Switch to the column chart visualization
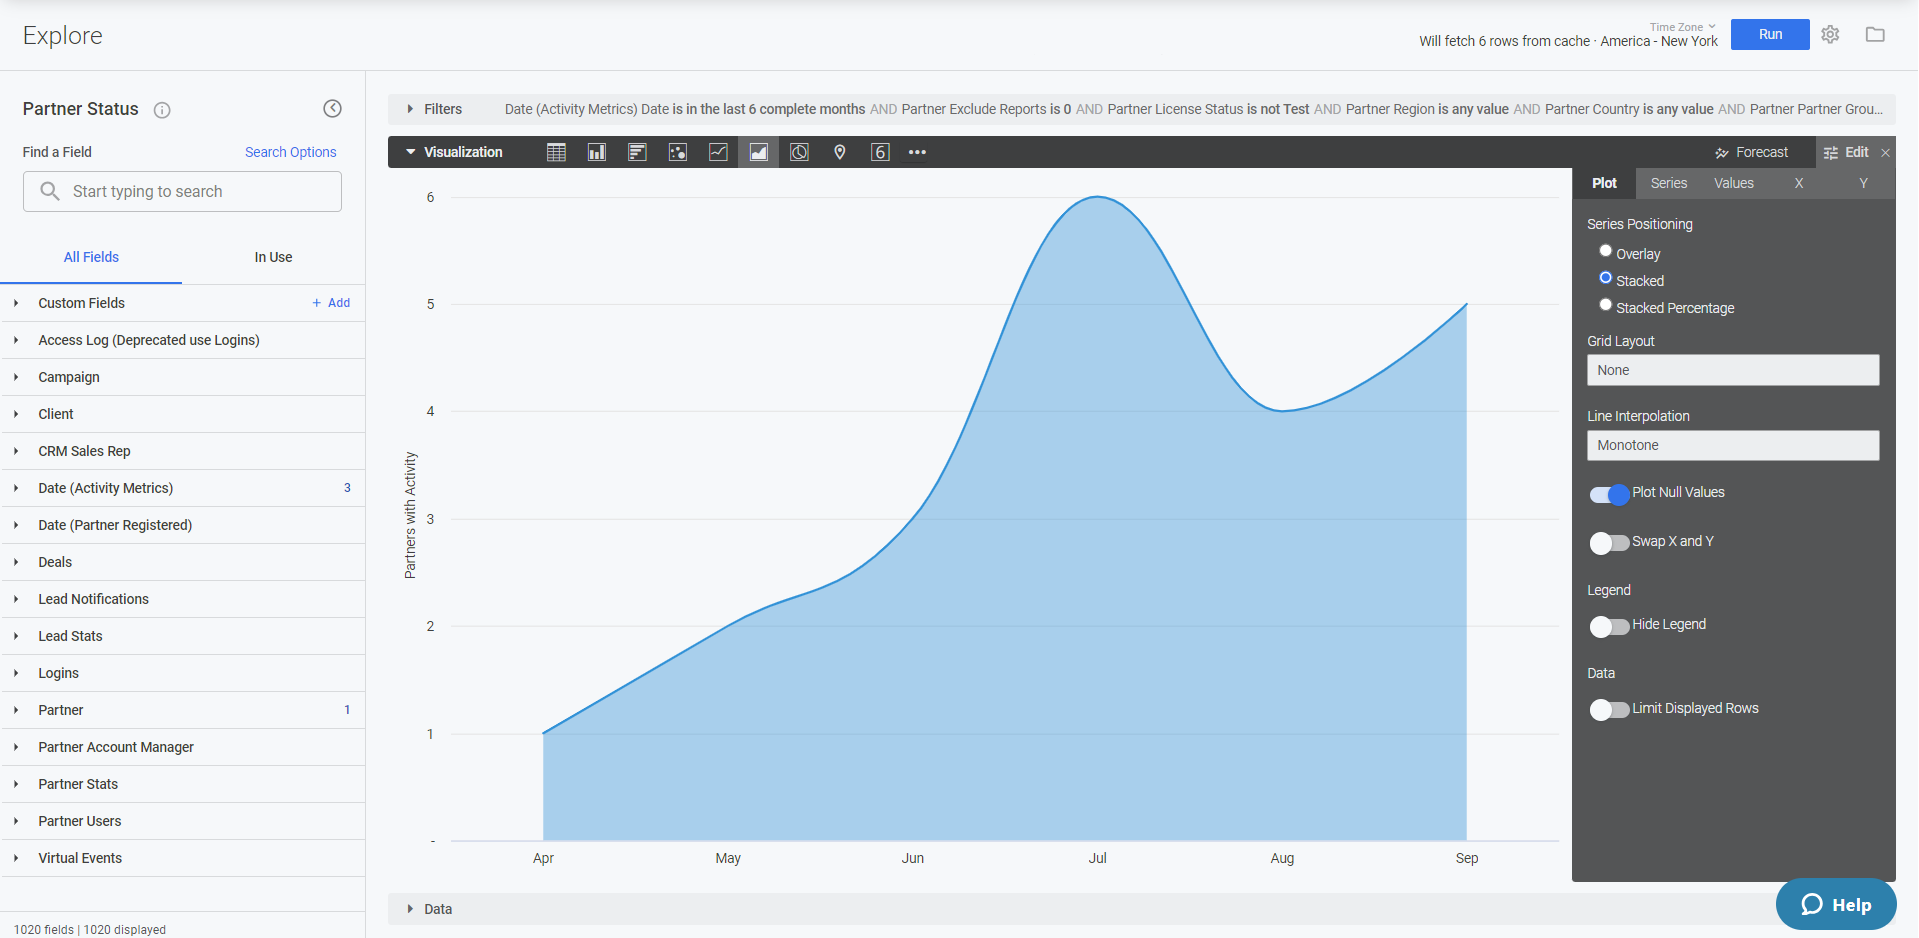Viewport: 1919px width, 938px height. (596, 152)
